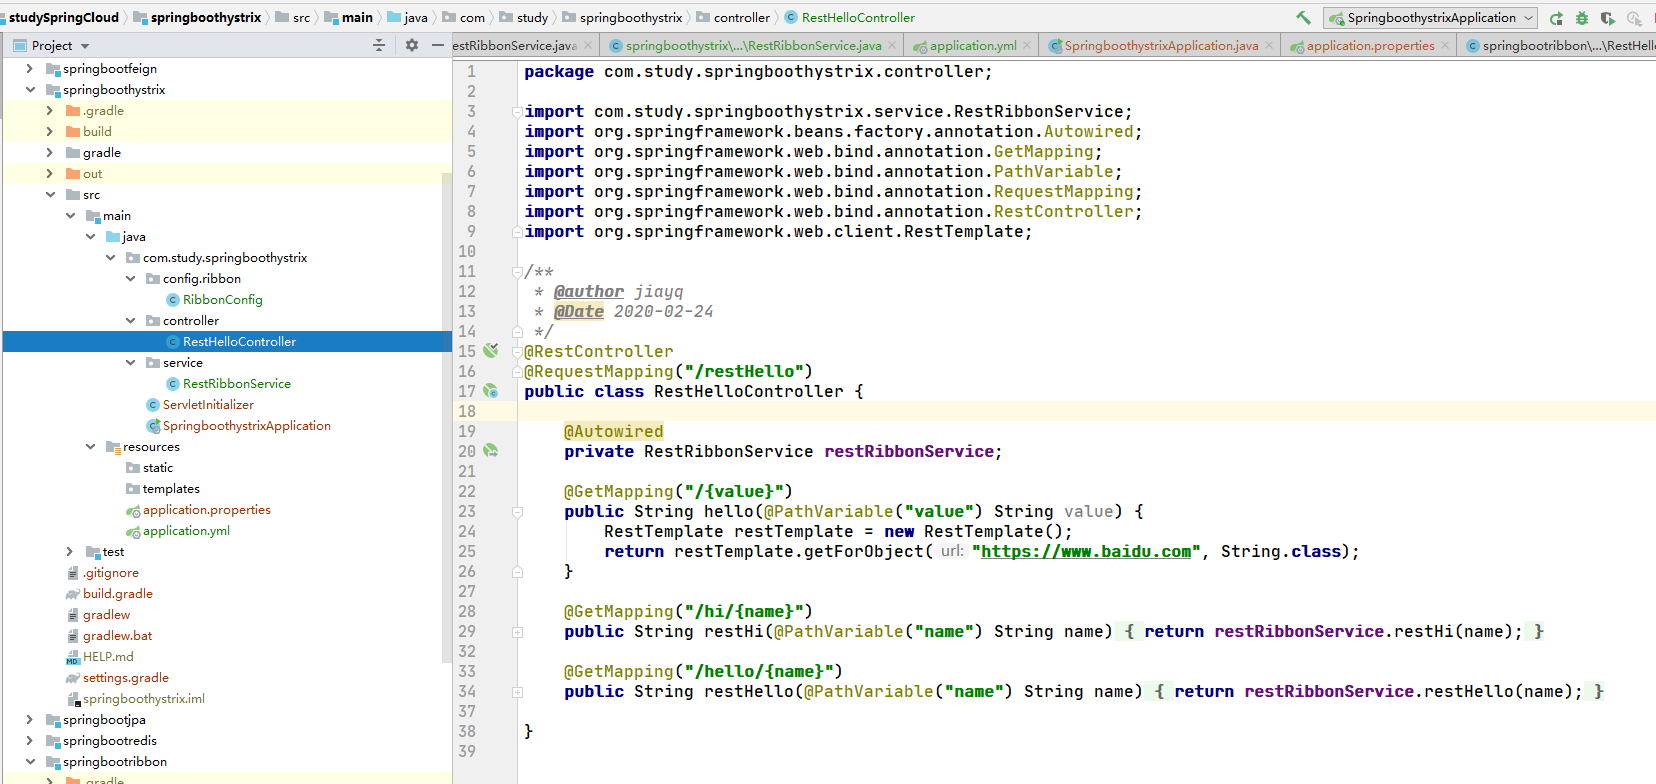This screenshot has height=784, width=1656.
Task: Collapse the imports block with the fold marker
Action: [x=517, y=111]
